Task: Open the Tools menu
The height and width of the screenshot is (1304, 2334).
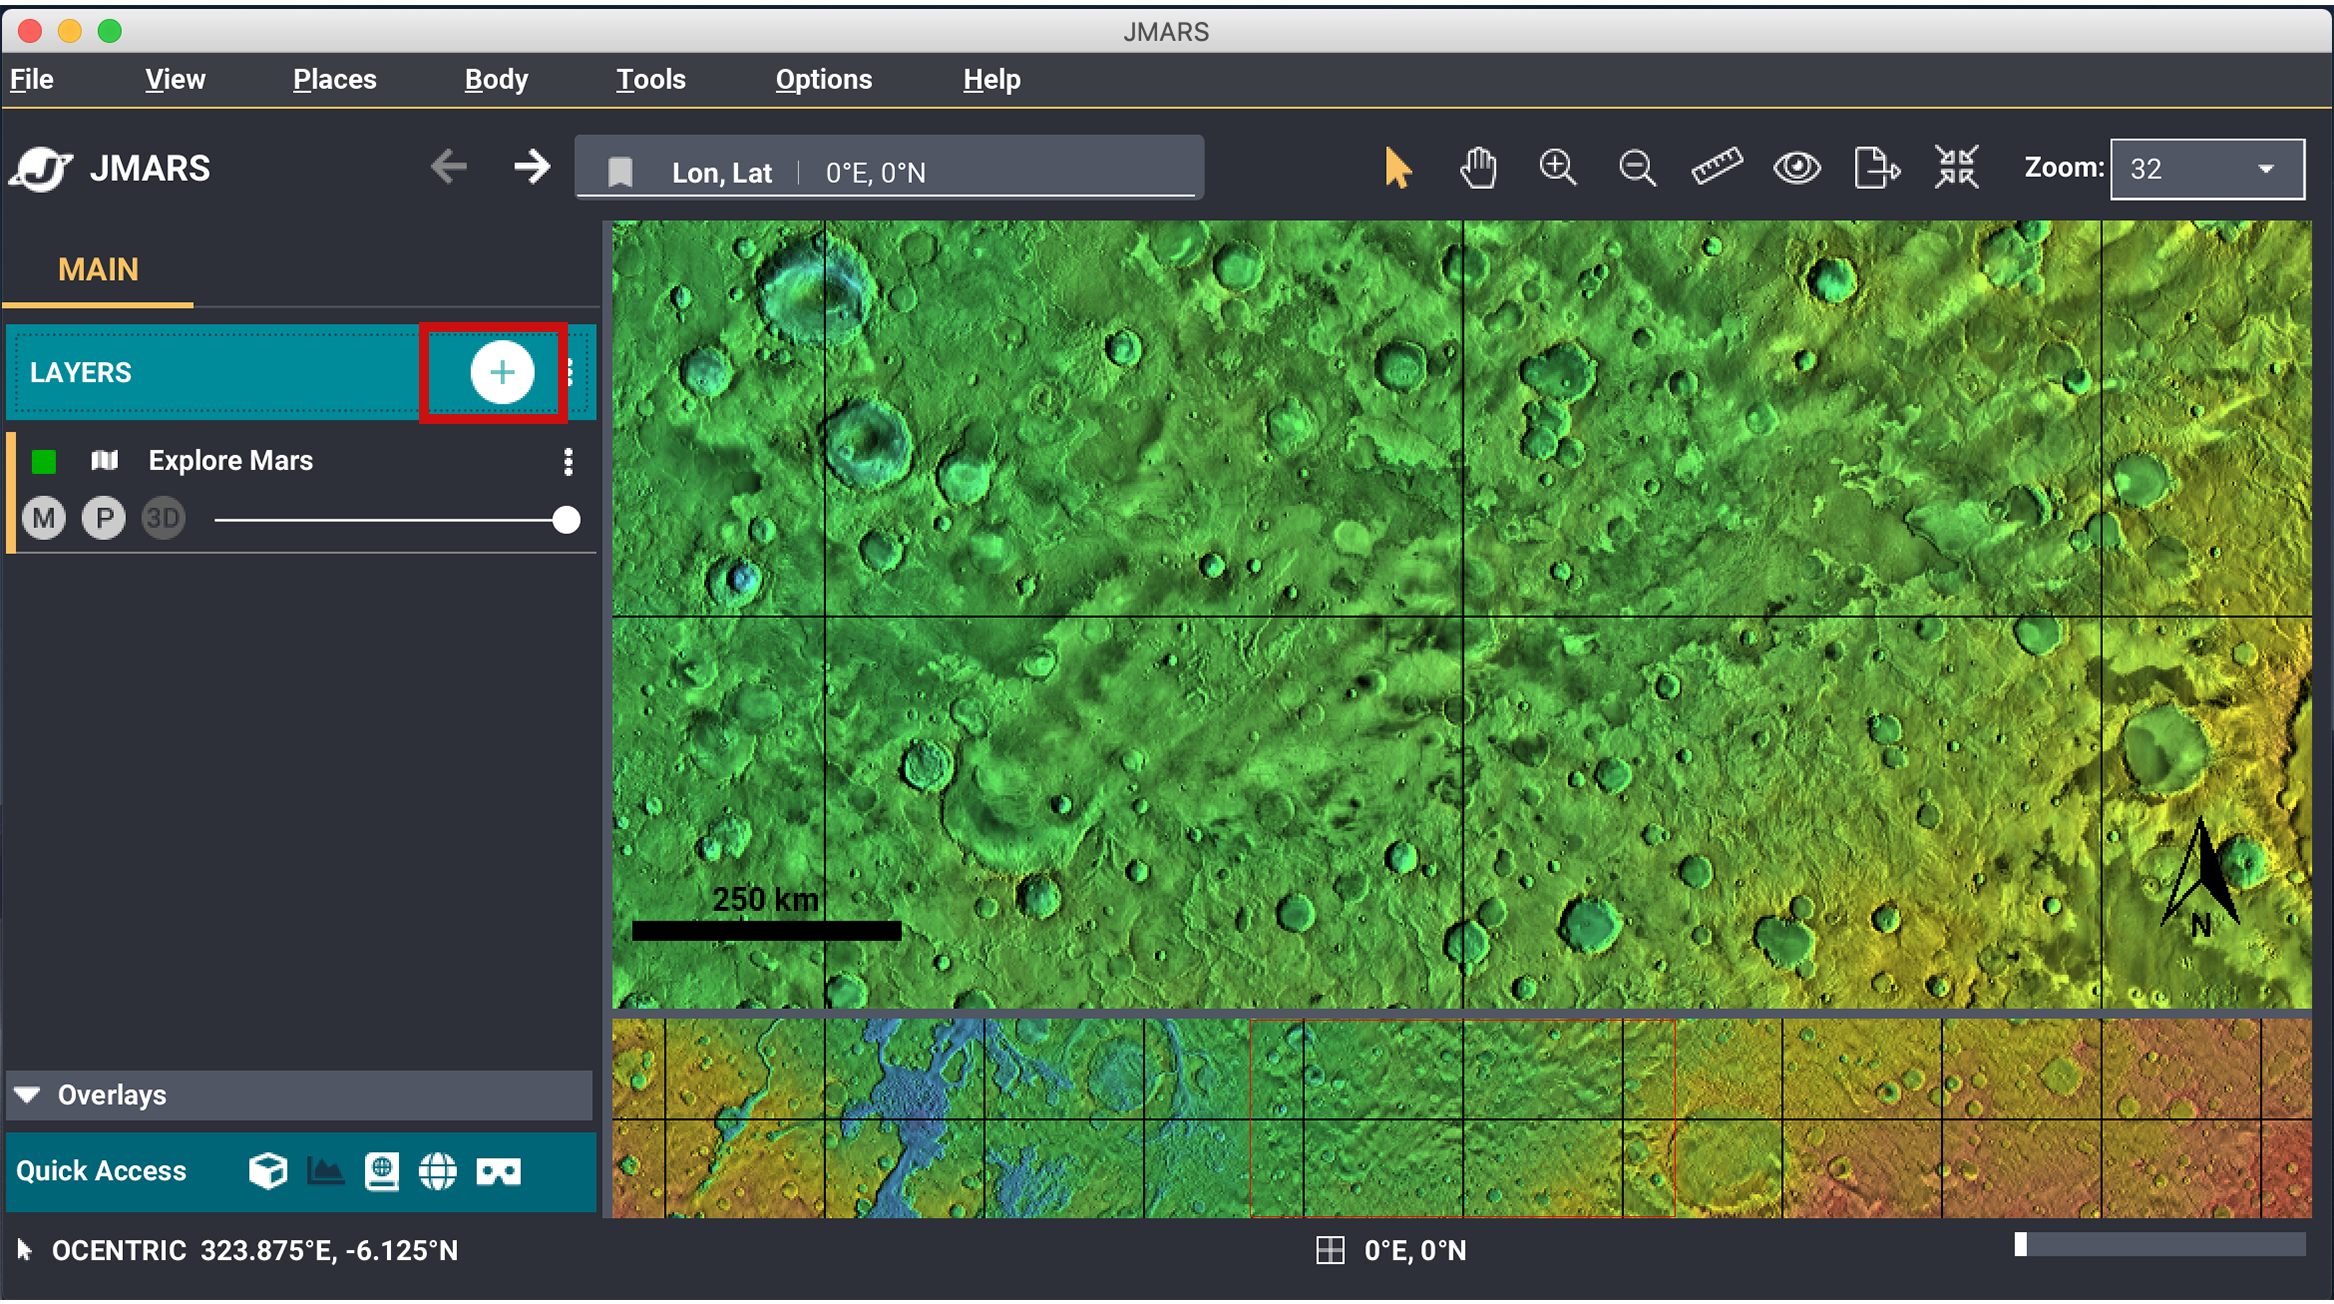Action: tap(651, 80)
